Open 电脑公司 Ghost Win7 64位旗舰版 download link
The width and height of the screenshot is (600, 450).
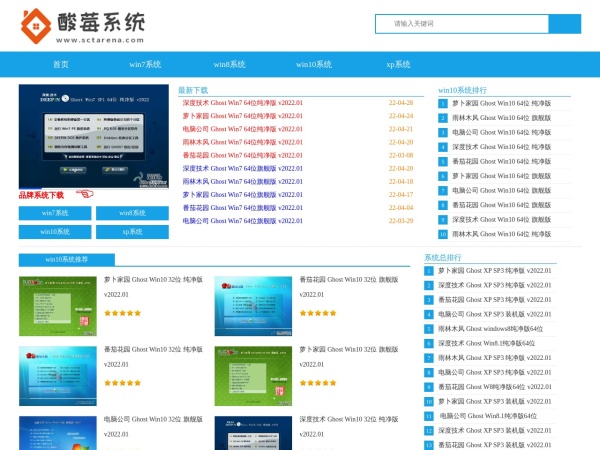click(243, 221)
